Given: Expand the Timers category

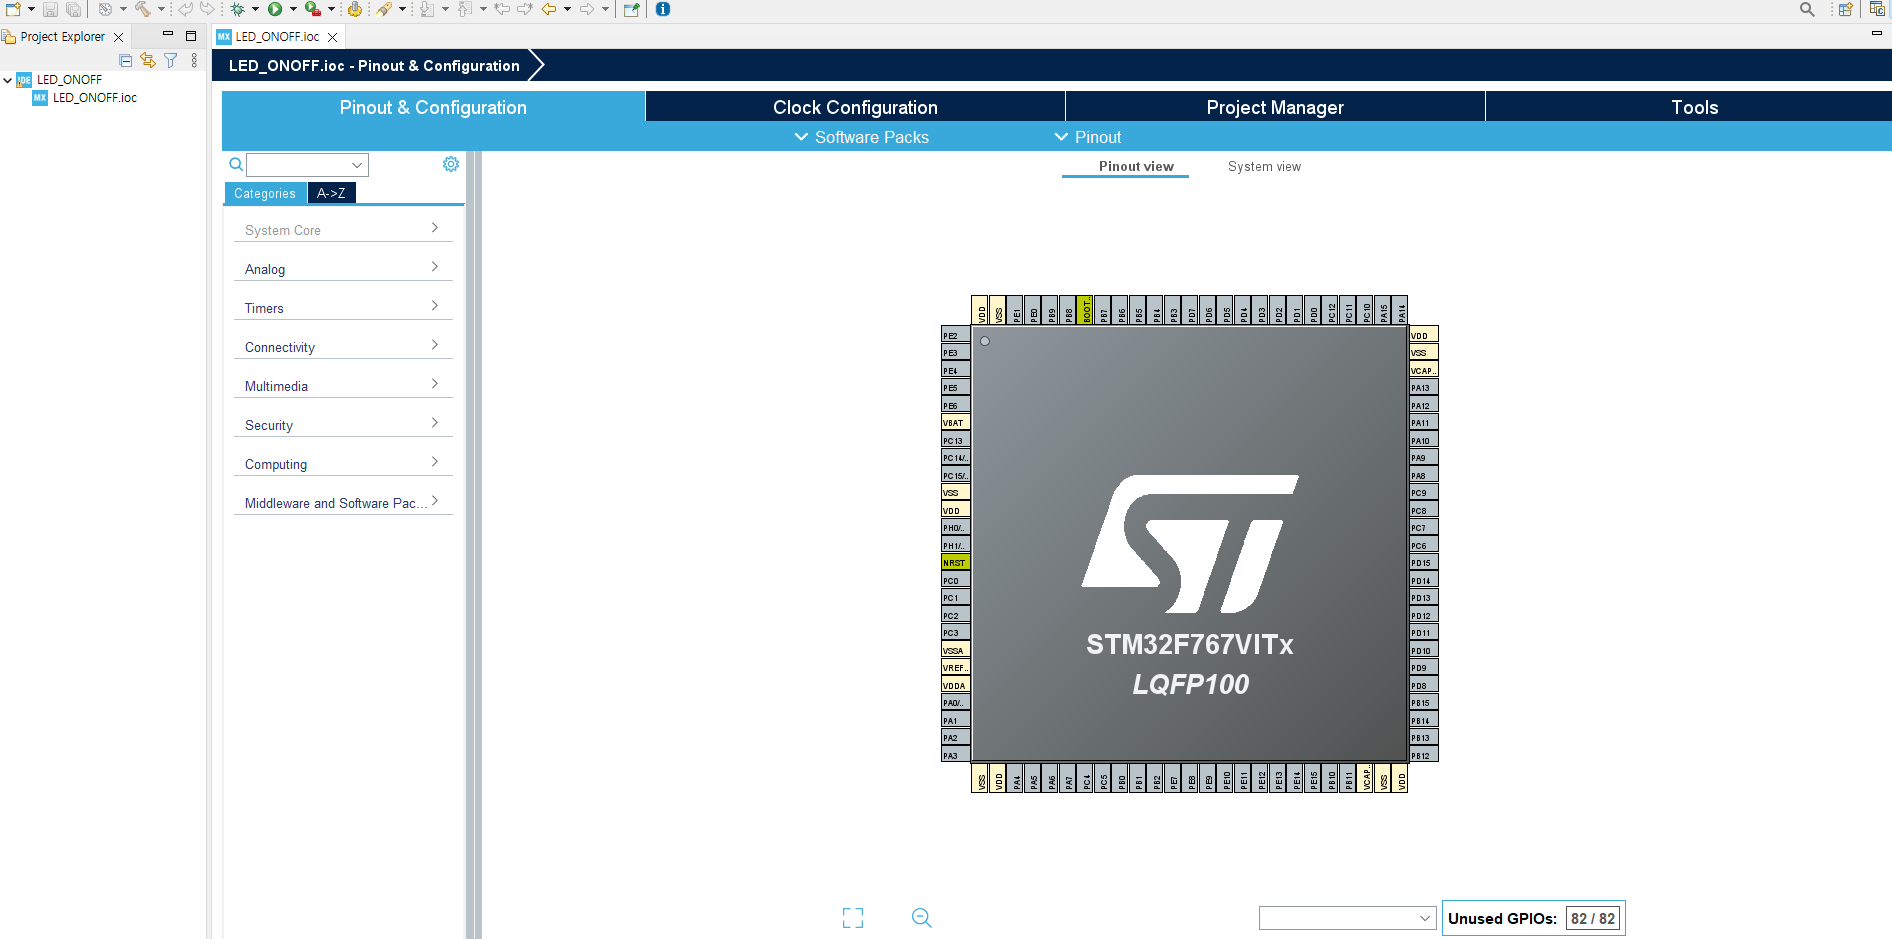Looking at the screenshot, I should point(343,307).
